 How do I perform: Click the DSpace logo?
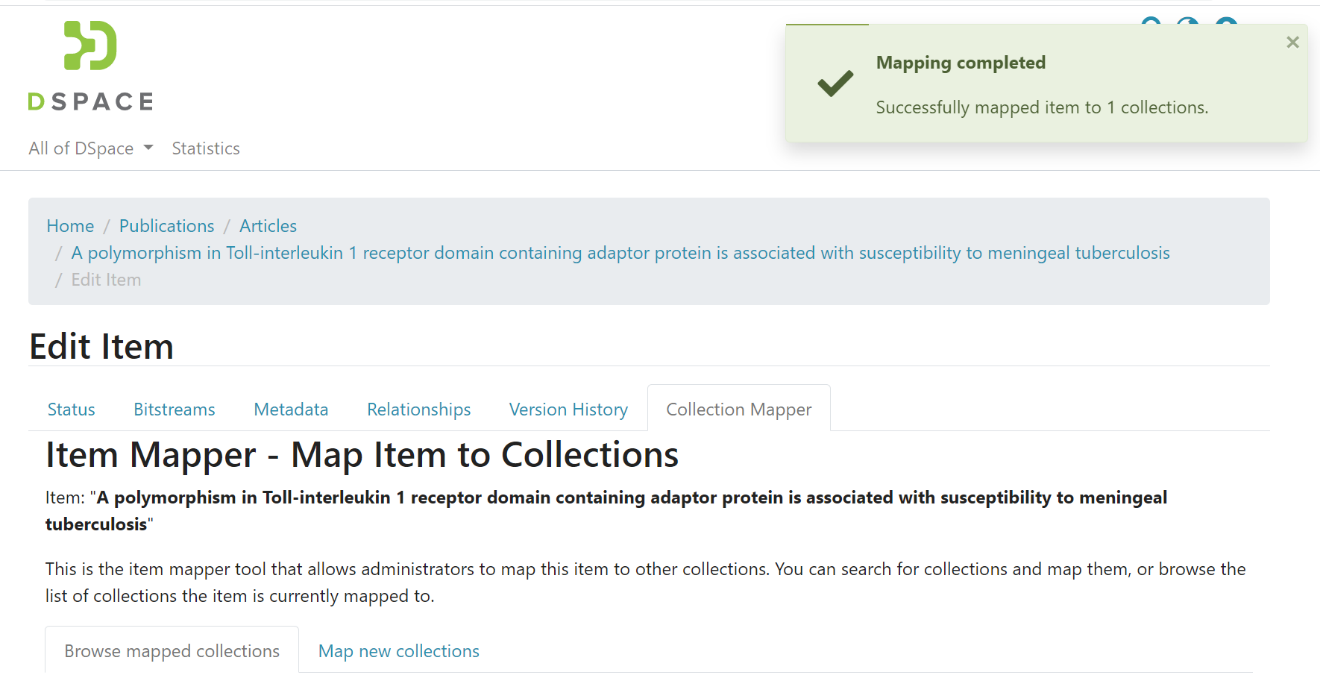click(x=90, y=65)
